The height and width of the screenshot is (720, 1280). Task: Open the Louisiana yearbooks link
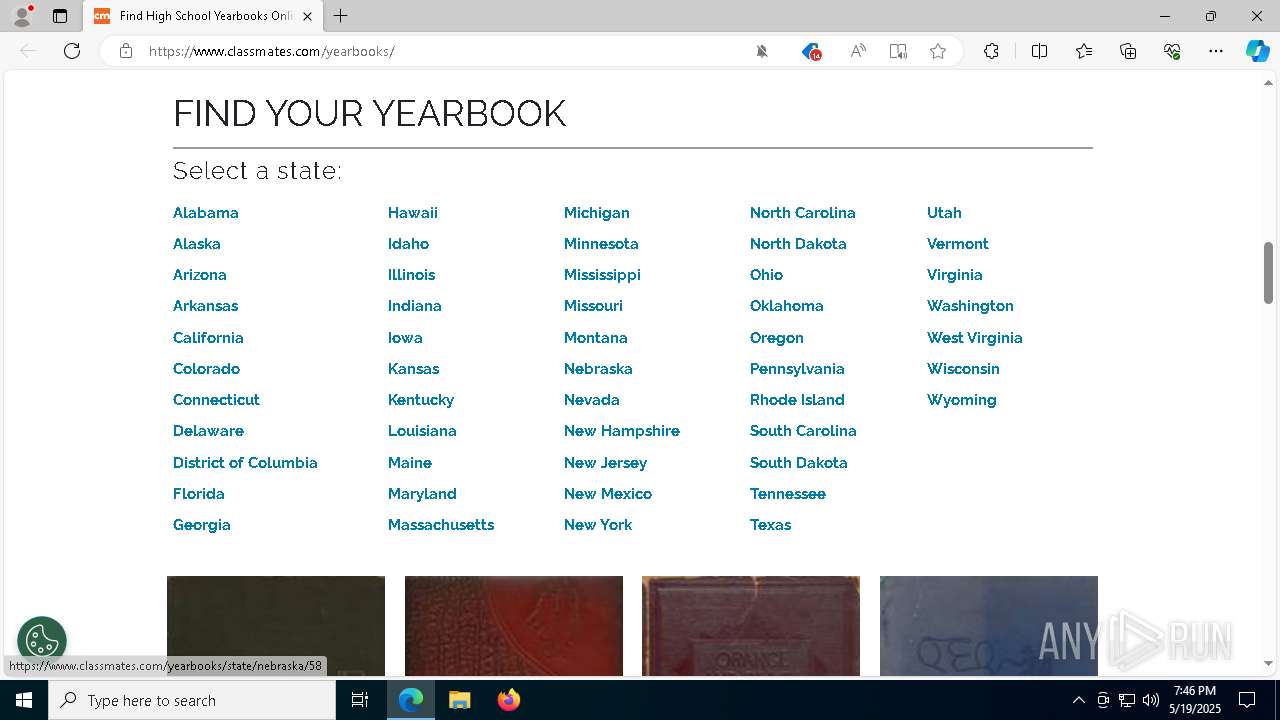click(x=422, y=431)
